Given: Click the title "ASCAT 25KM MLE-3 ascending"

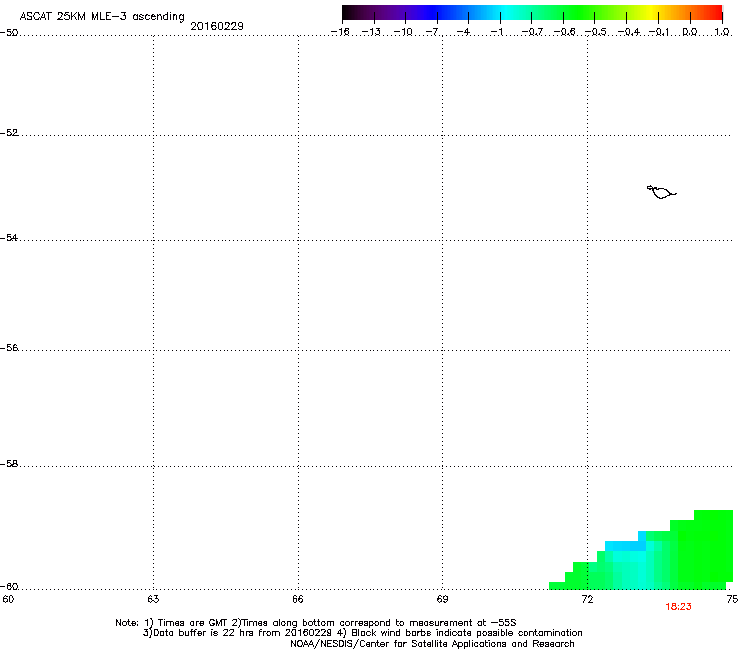Looking at the screenshot, I should [102, 17].
